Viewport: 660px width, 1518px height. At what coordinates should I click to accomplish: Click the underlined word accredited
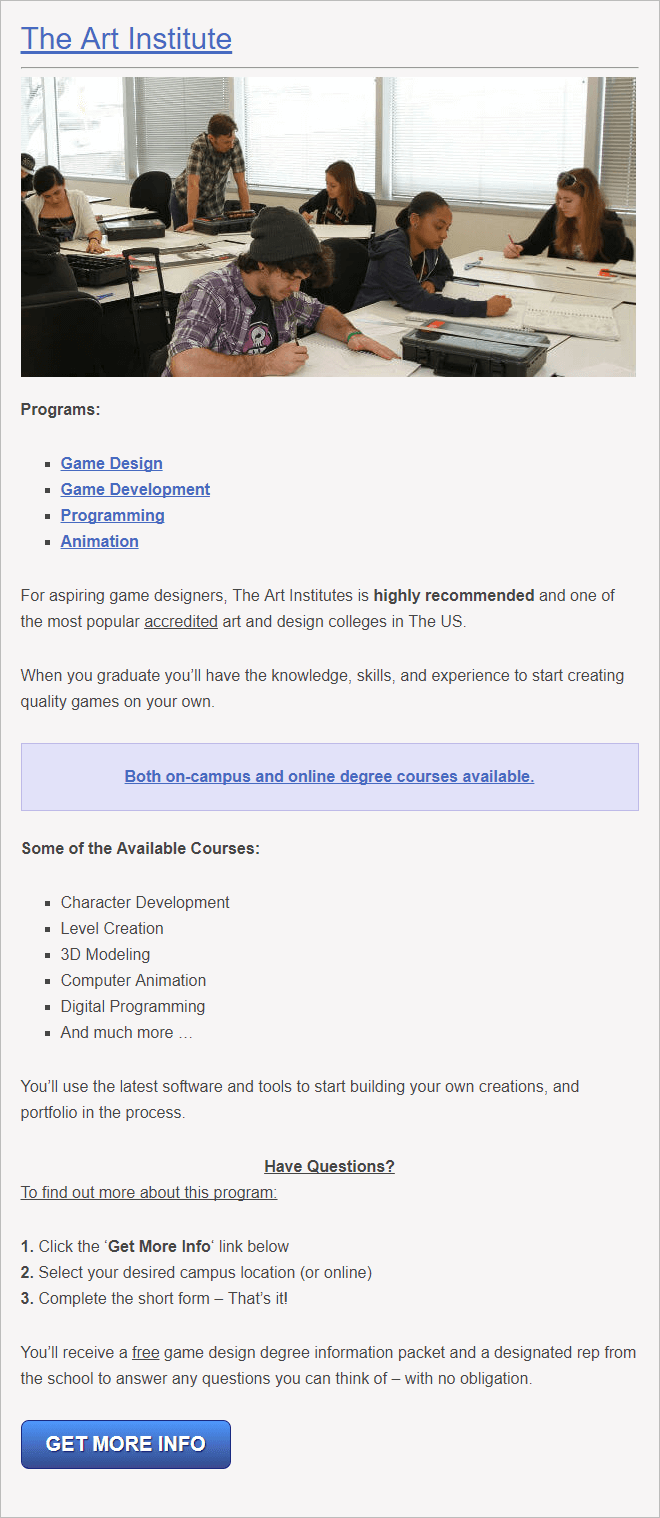point(181,621)
